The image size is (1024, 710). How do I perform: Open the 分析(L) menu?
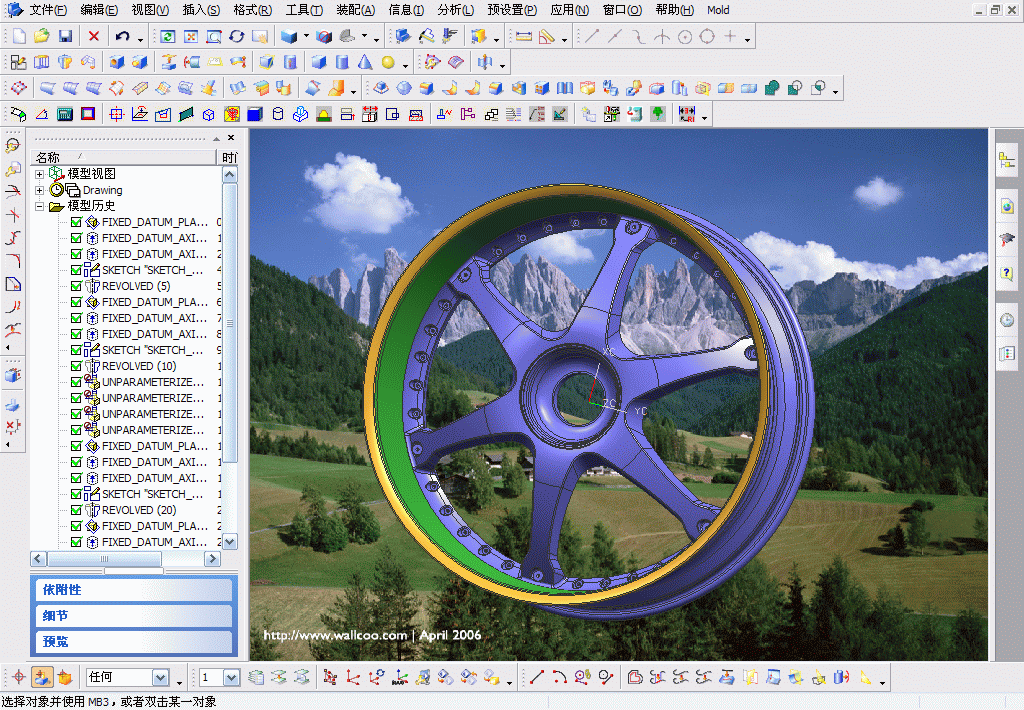coord(456,10)
